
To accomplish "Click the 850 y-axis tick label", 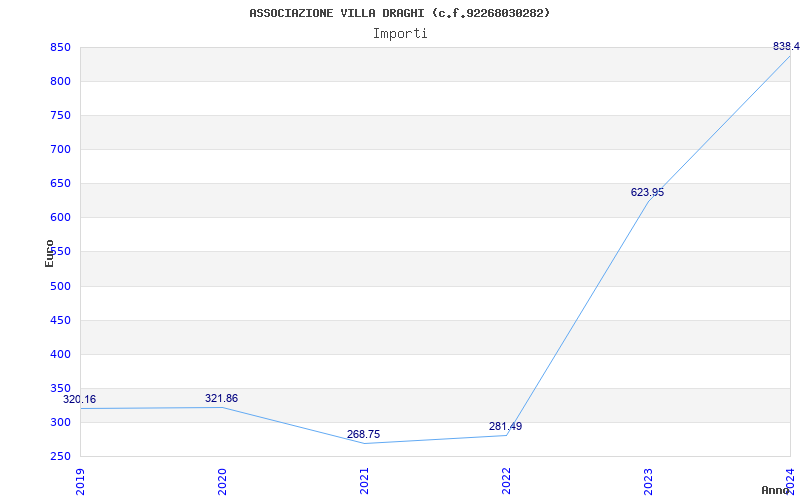I will [x=60, y=47].
